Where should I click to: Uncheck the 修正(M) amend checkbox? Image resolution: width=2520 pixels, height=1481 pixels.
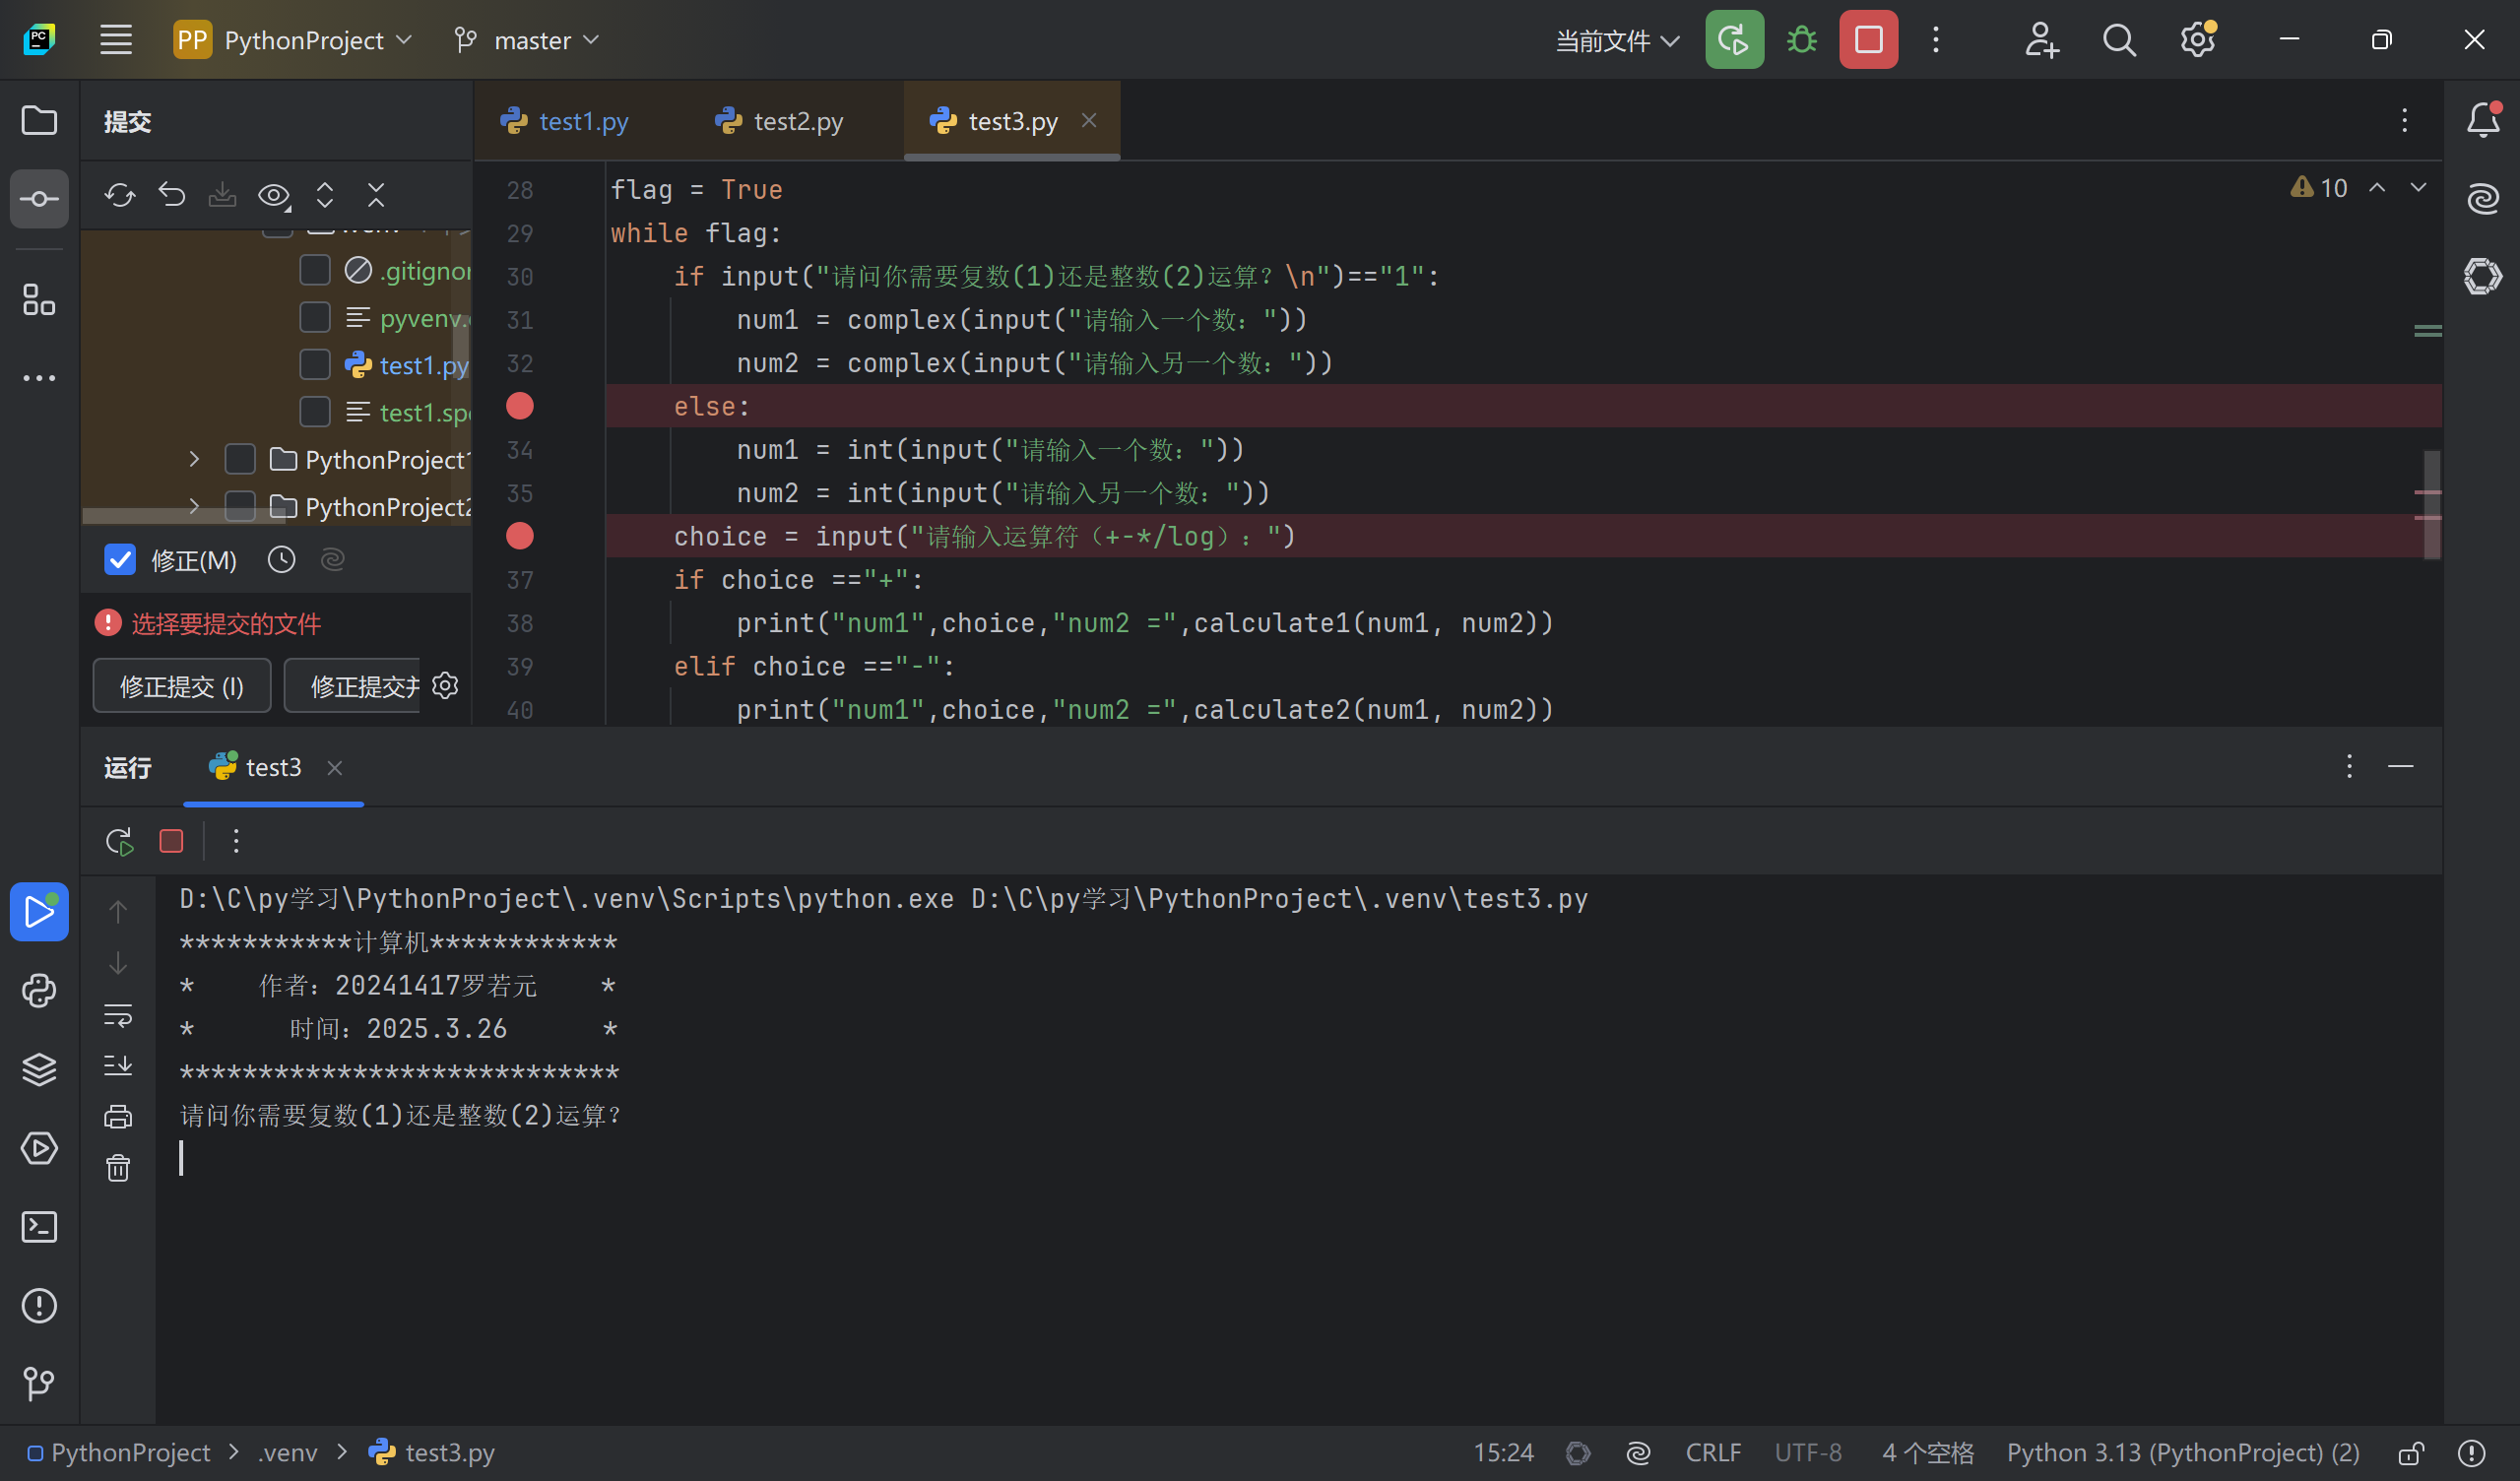[x=120, y=560]
